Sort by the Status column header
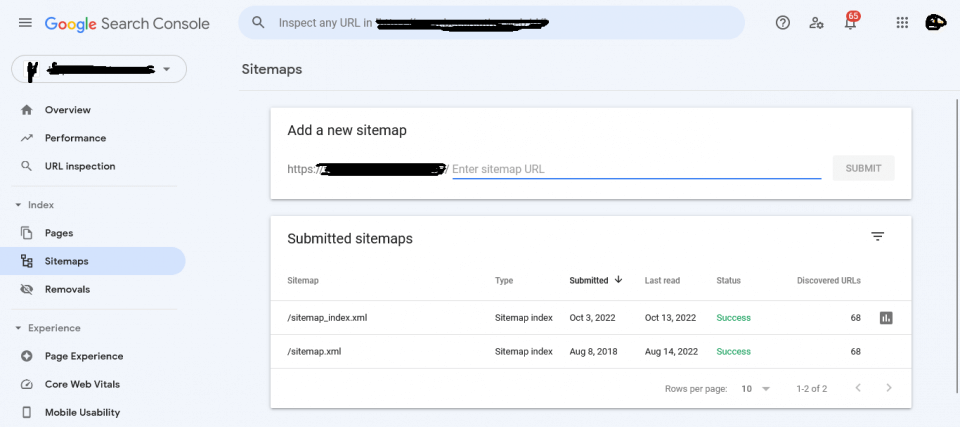Image resolution: width=960 pixels, height=427 pixels. coord(729,281)
